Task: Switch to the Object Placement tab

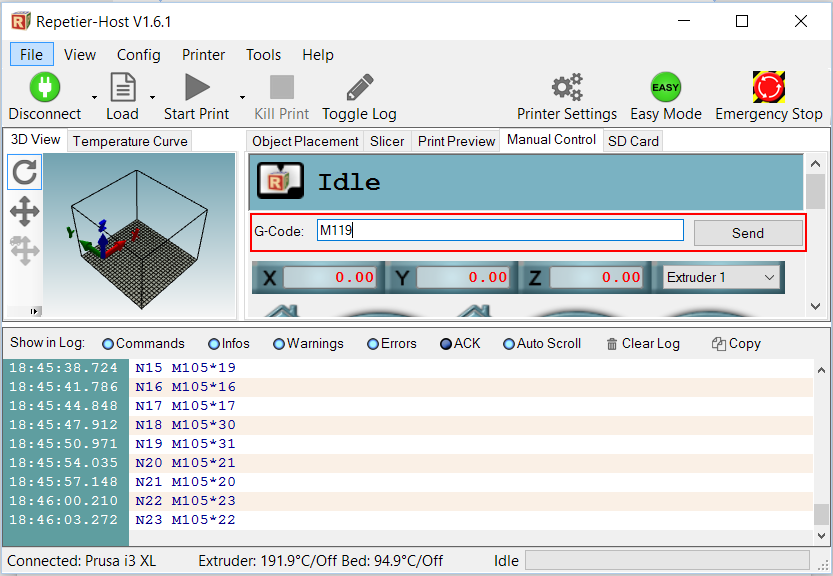Action: tap(305, 141)
